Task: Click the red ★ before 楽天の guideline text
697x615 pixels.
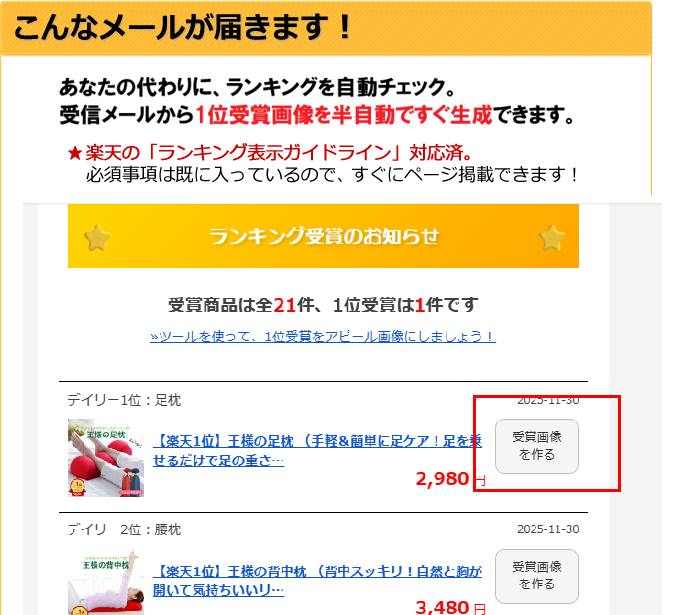Action: [x=75, y=154]
